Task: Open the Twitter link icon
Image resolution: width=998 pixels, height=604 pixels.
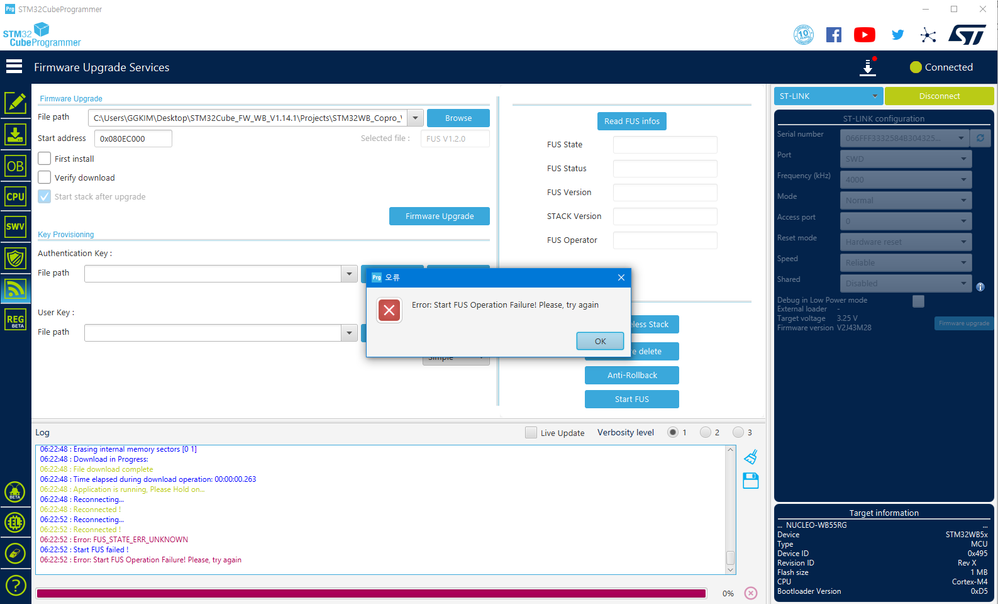Action: 897,34
